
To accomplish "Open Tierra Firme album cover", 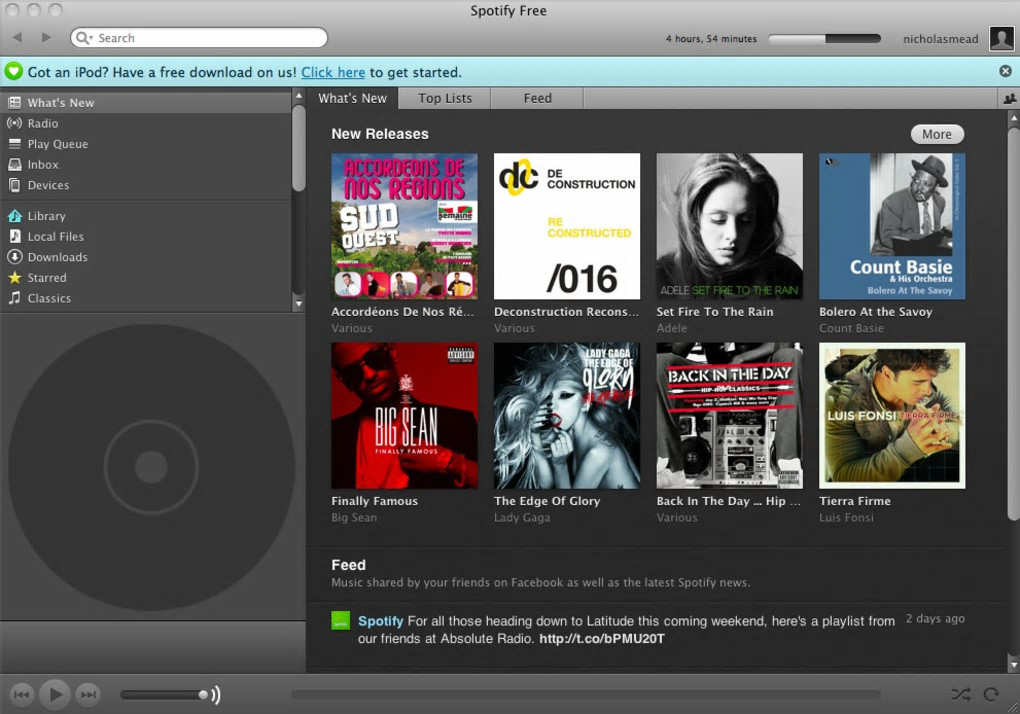I will coord(892,416).
